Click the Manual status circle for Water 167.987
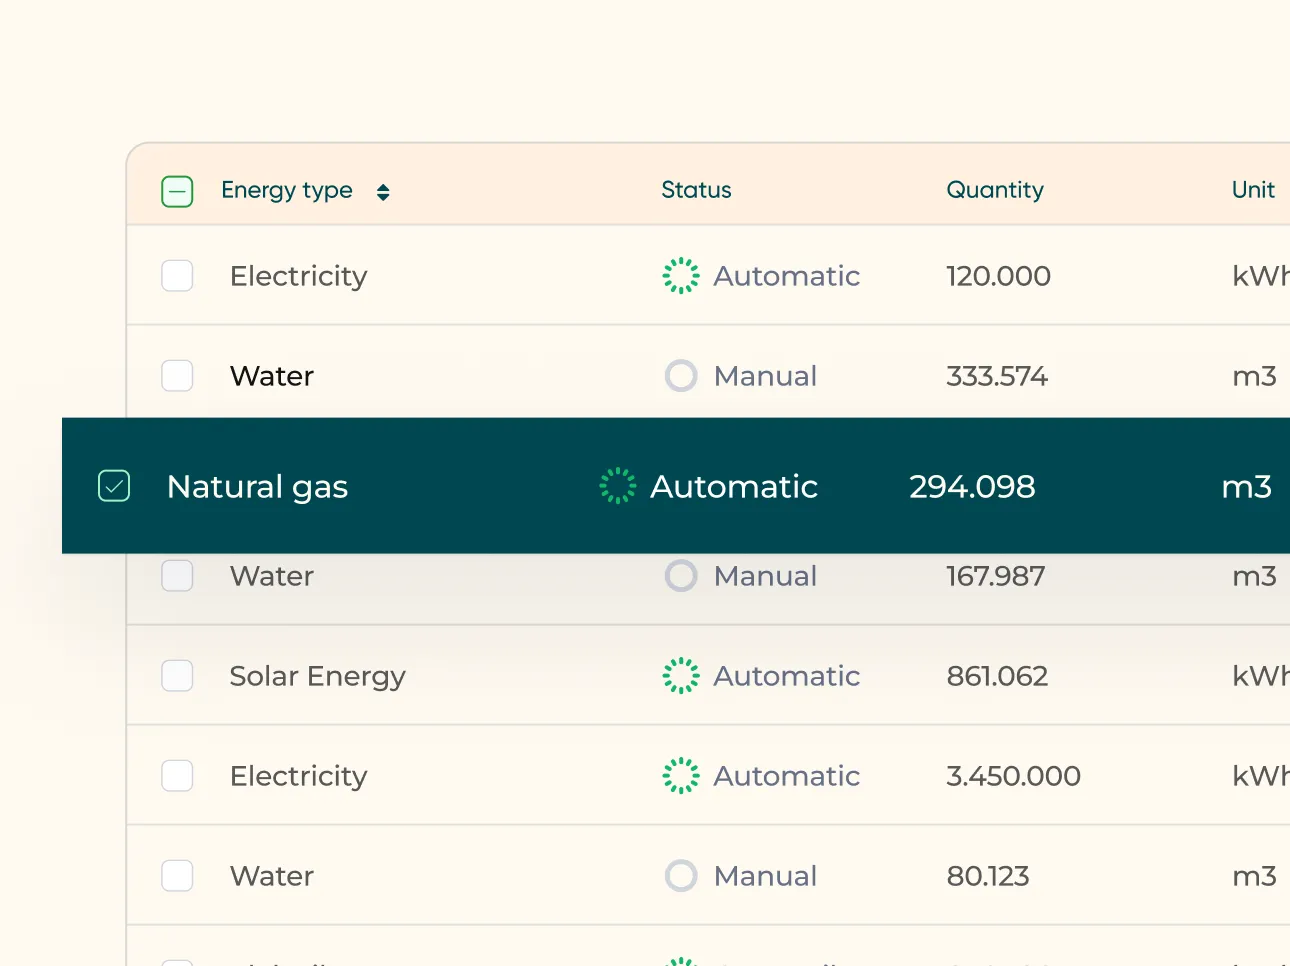The width and height of the screenshot is (1290, 966). (x=681, y=576)
